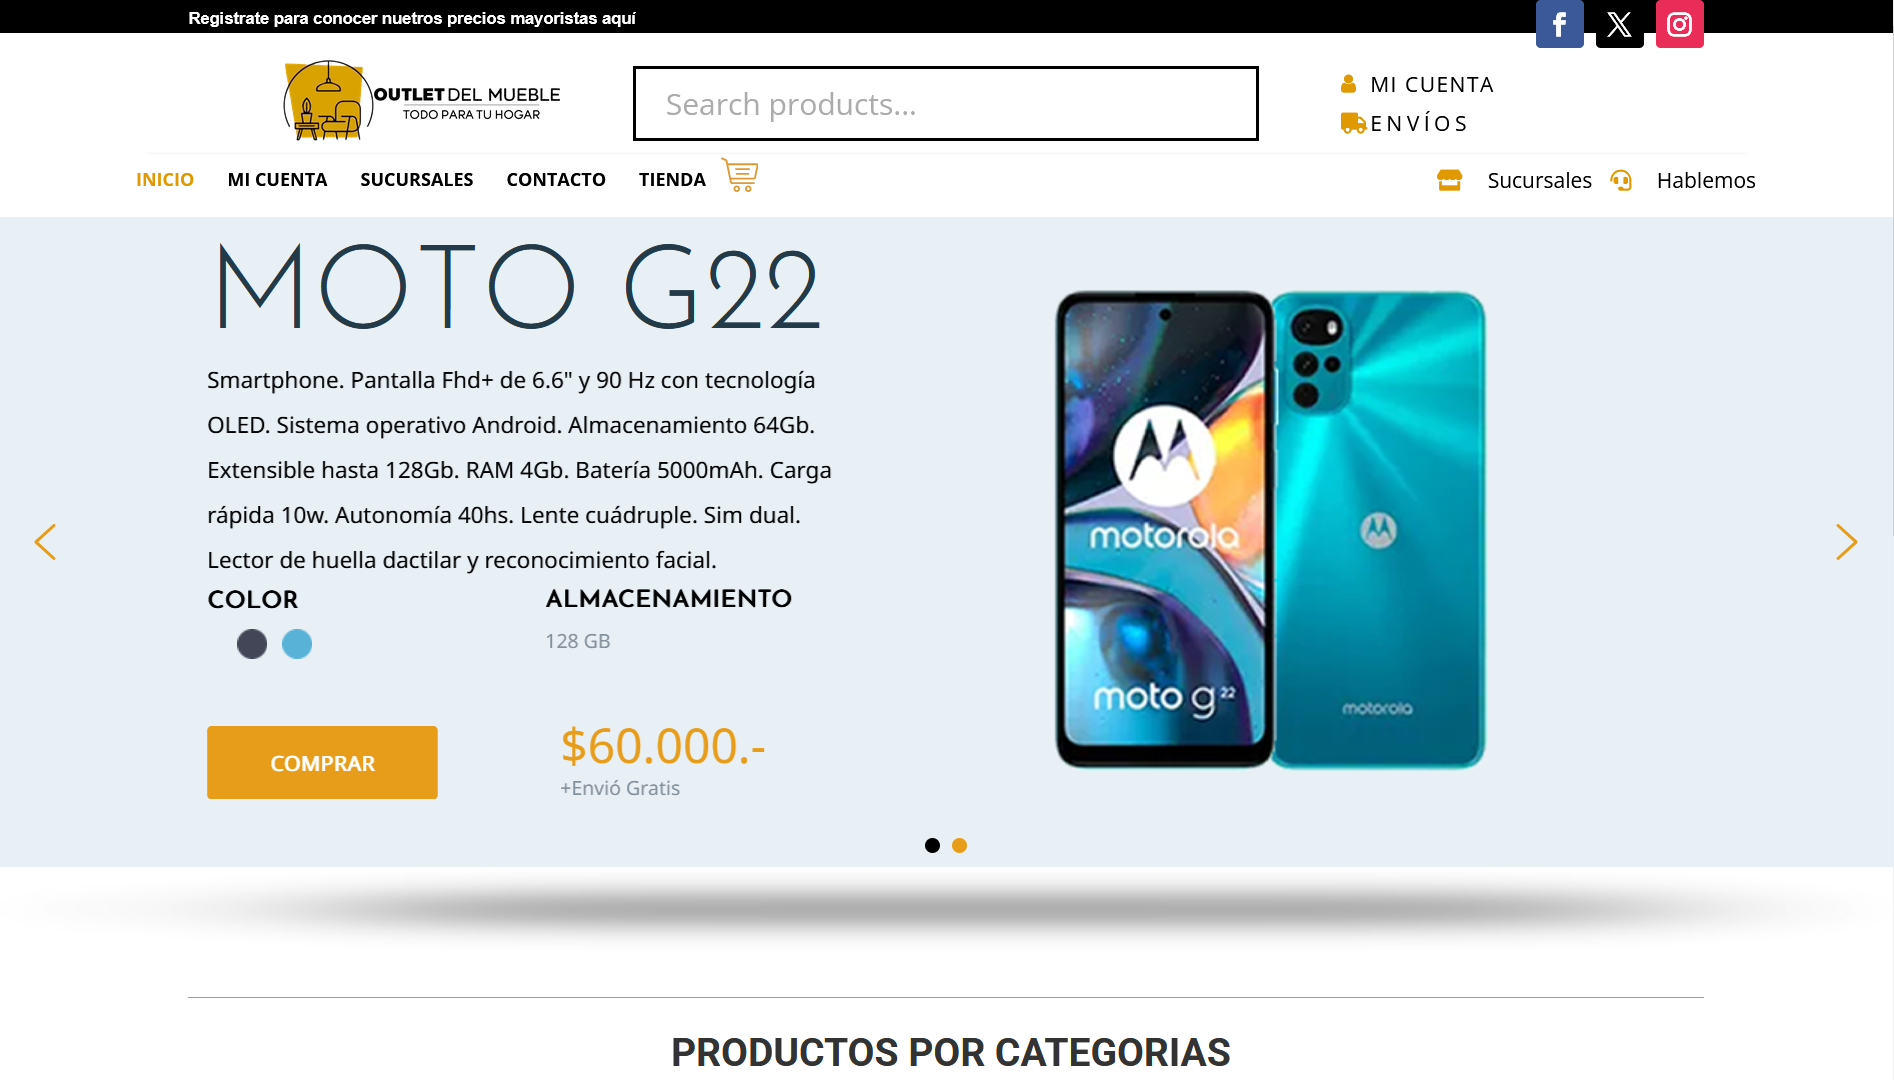
Task: Choose the light blue color swatch
Action: pyautogui.click(x=297, y=644)
